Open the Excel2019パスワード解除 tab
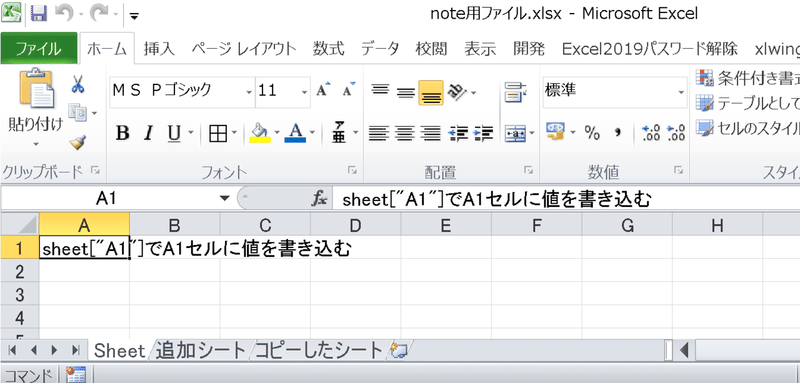Viewport: 800px width, 383px height. coord(649,49)
